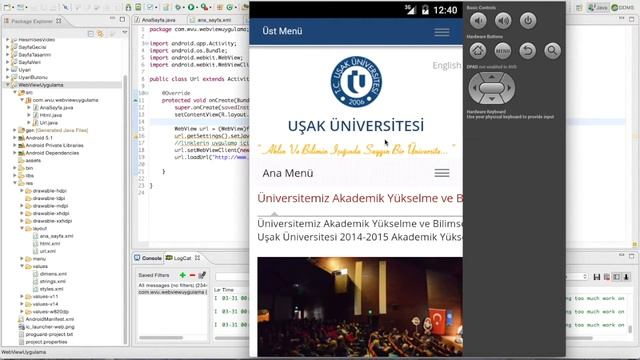Open the Üst Menü hamburger icon
The image size is (640, 360).
pyautogui.click(x=442, y=32)
